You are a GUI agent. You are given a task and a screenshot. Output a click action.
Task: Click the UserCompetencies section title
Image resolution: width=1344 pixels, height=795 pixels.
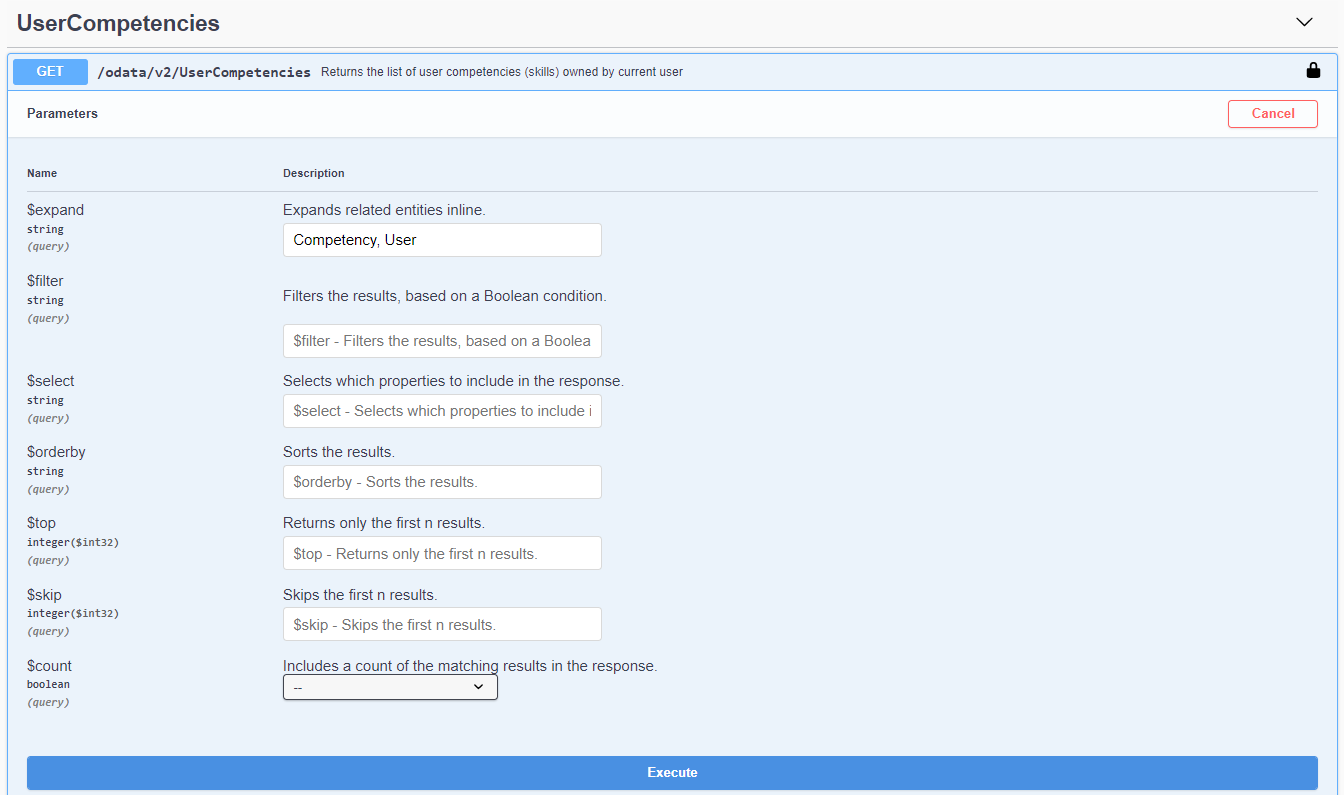click(118, 23)
